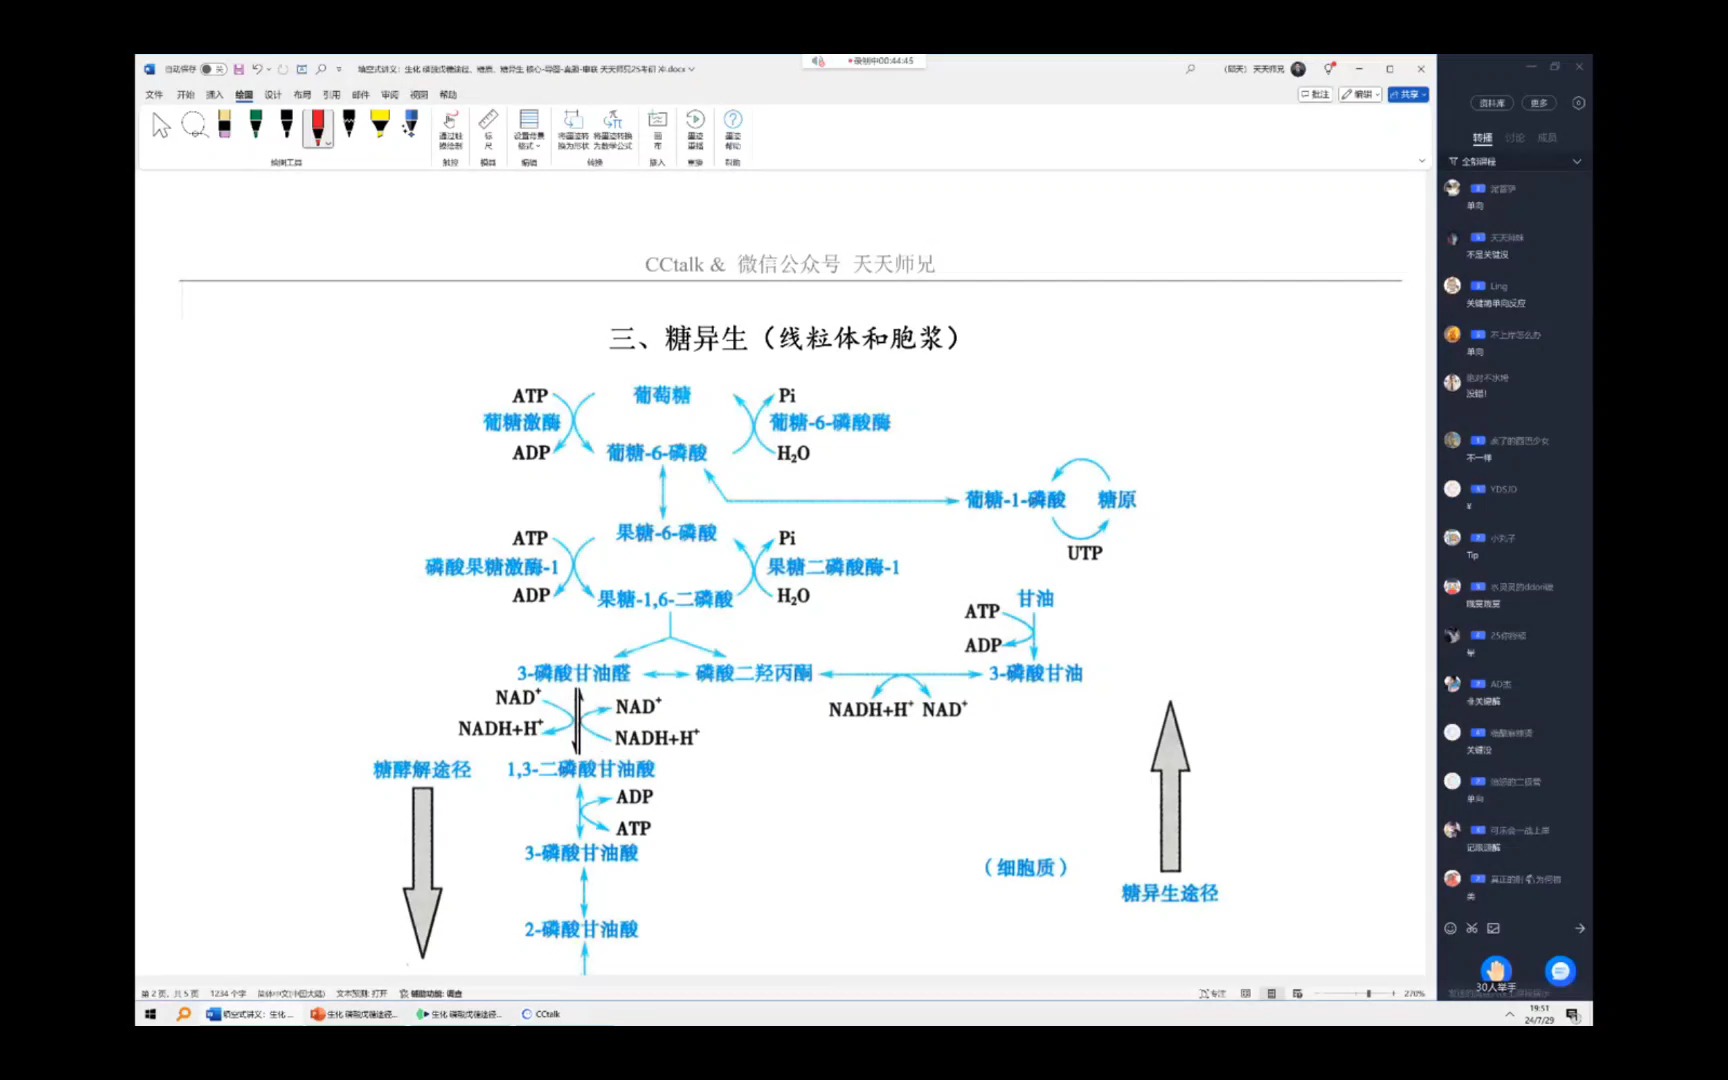
Task: Click the 资料库 button in CCtalk panel
Action: click(1492, 103)
